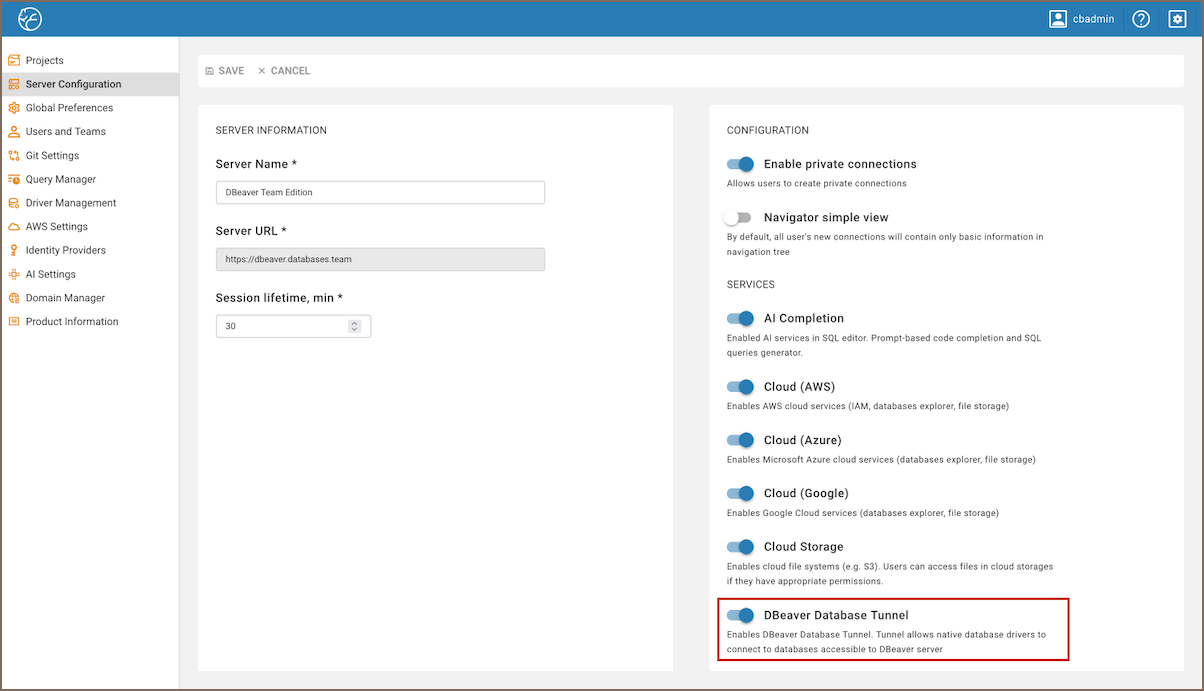Open the help question mark icon
This screenshot has height=691, width=1204.
[1141, 19]
